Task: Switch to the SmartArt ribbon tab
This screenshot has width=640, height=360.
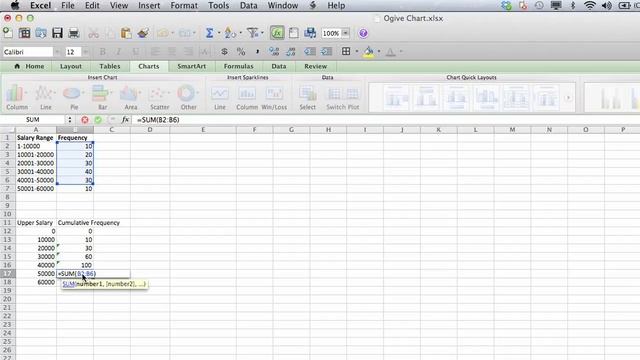Action: pos(191,66)
